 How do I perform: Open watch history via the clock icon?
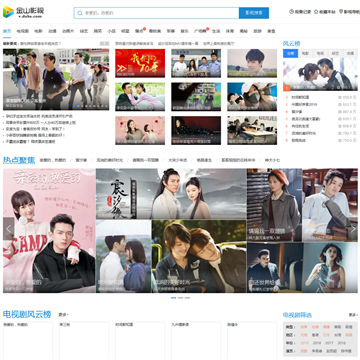pos(291,12)
